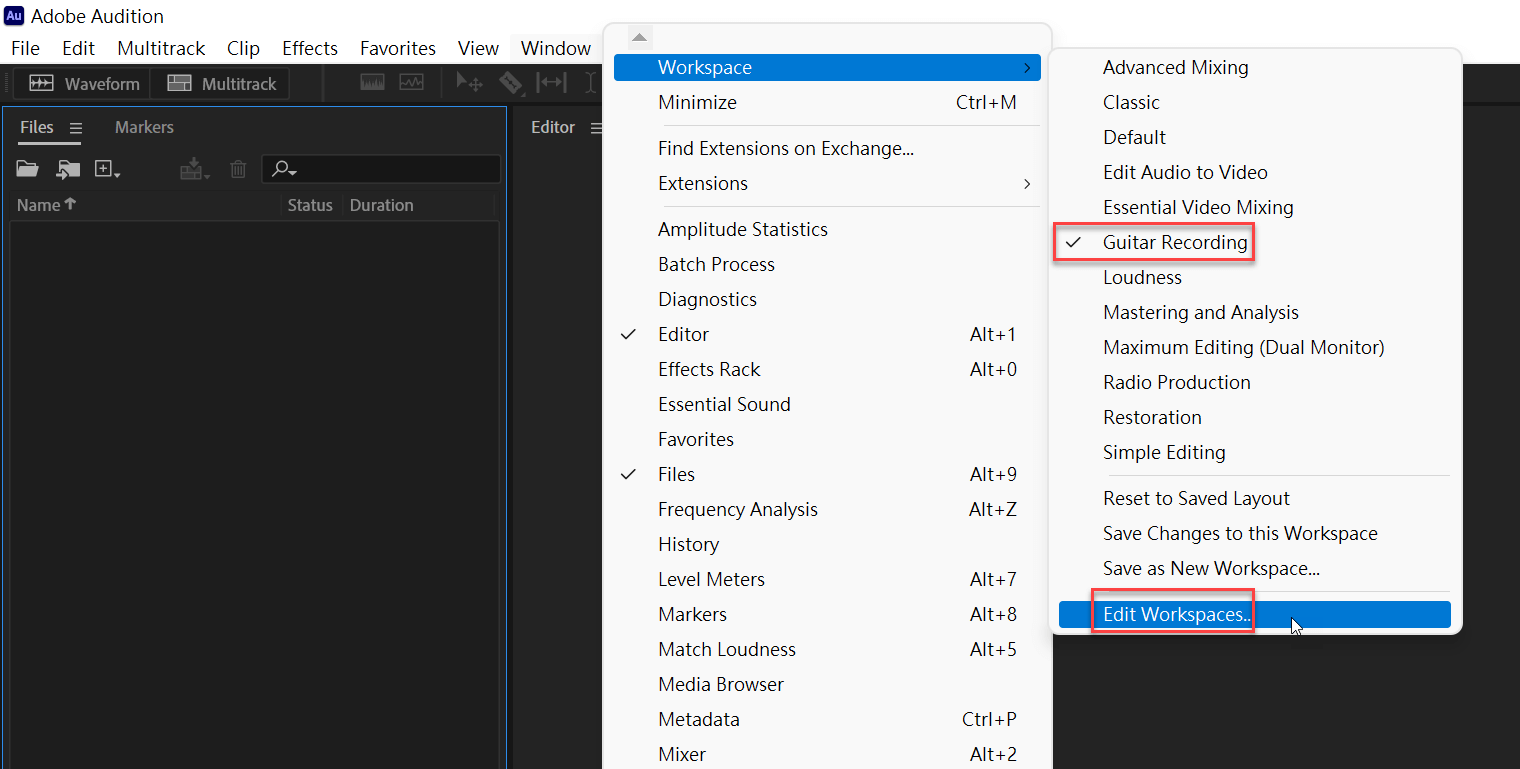Show the History panel
1520x769 pixels.
tap(827, 545)
